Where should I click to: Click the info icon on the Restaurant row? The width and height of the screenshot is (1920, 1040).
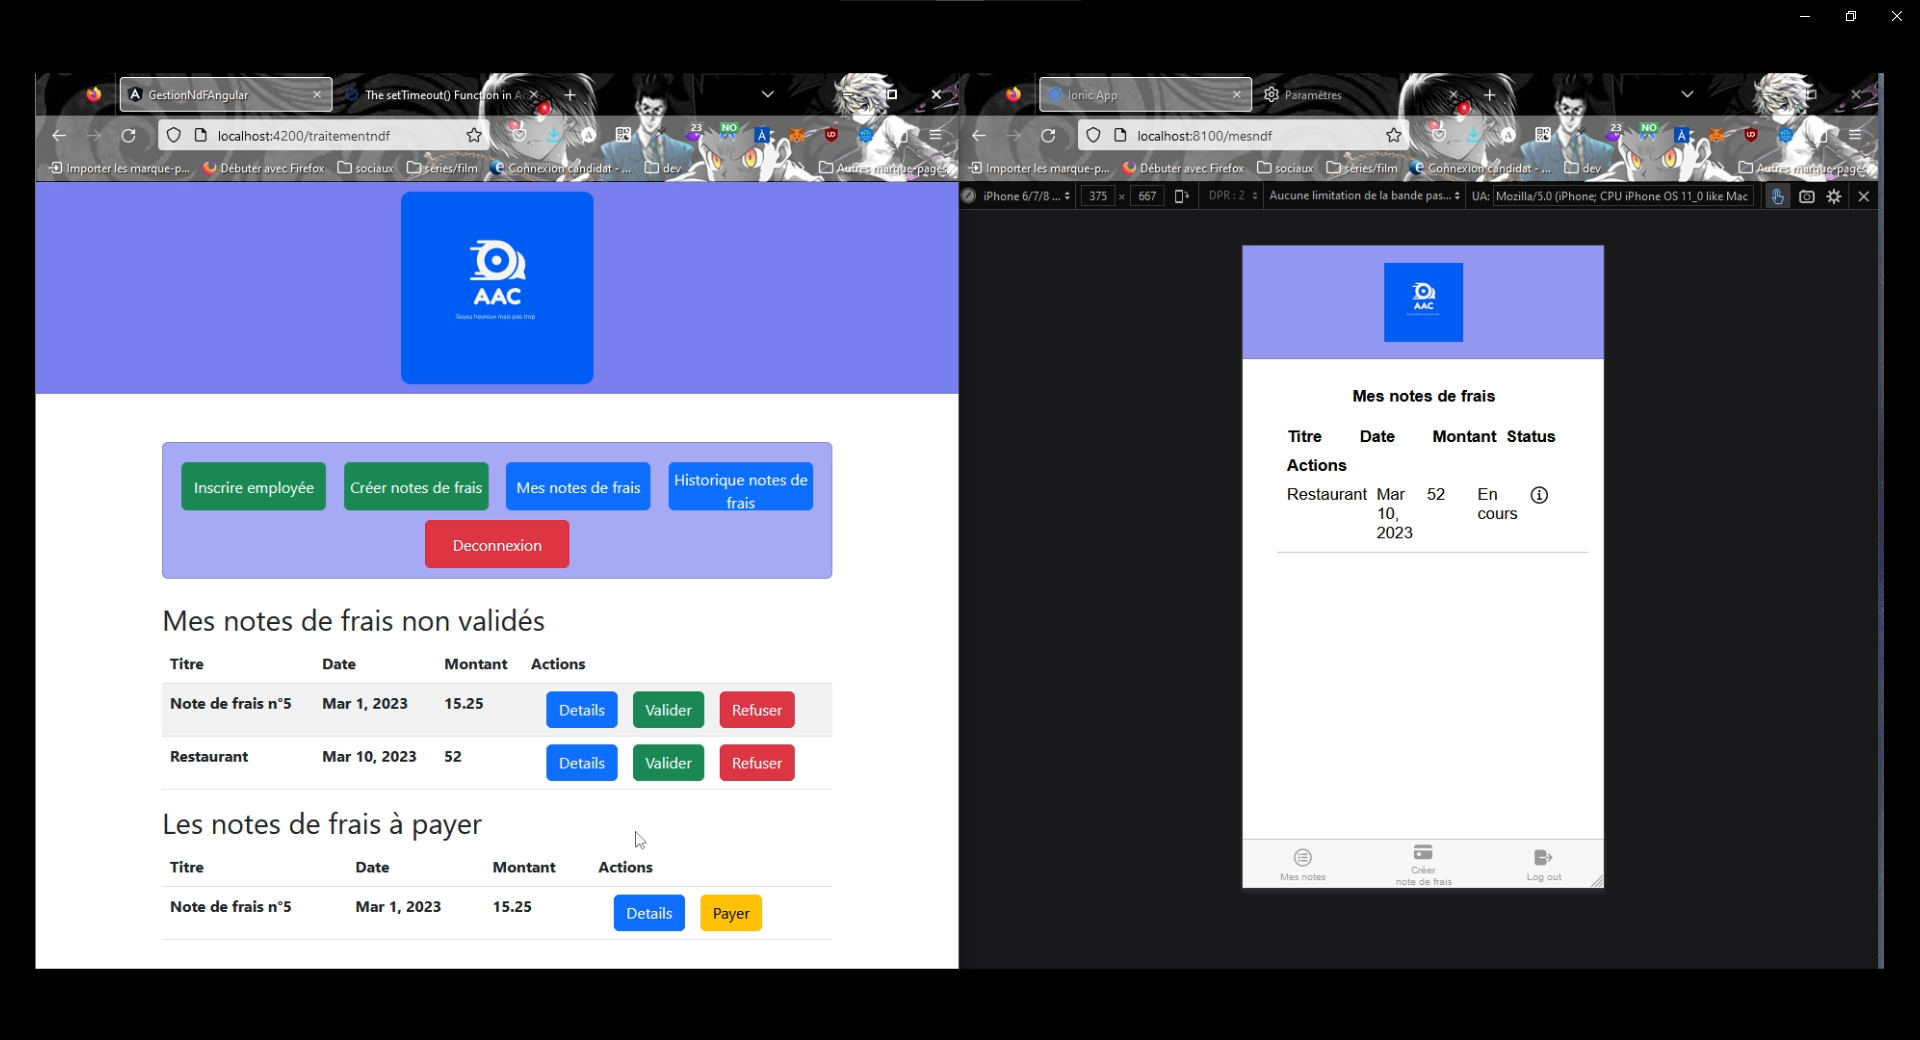(x=1539, y=495)
